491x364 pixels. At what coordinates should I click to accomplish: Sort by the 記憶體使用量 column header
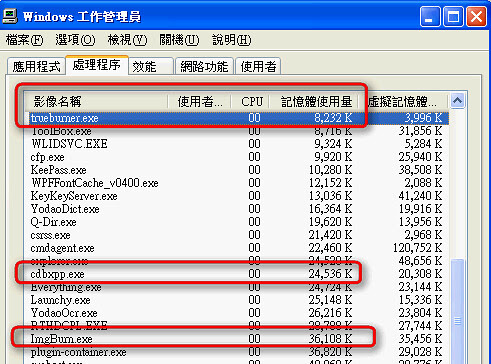click(313, 101)
